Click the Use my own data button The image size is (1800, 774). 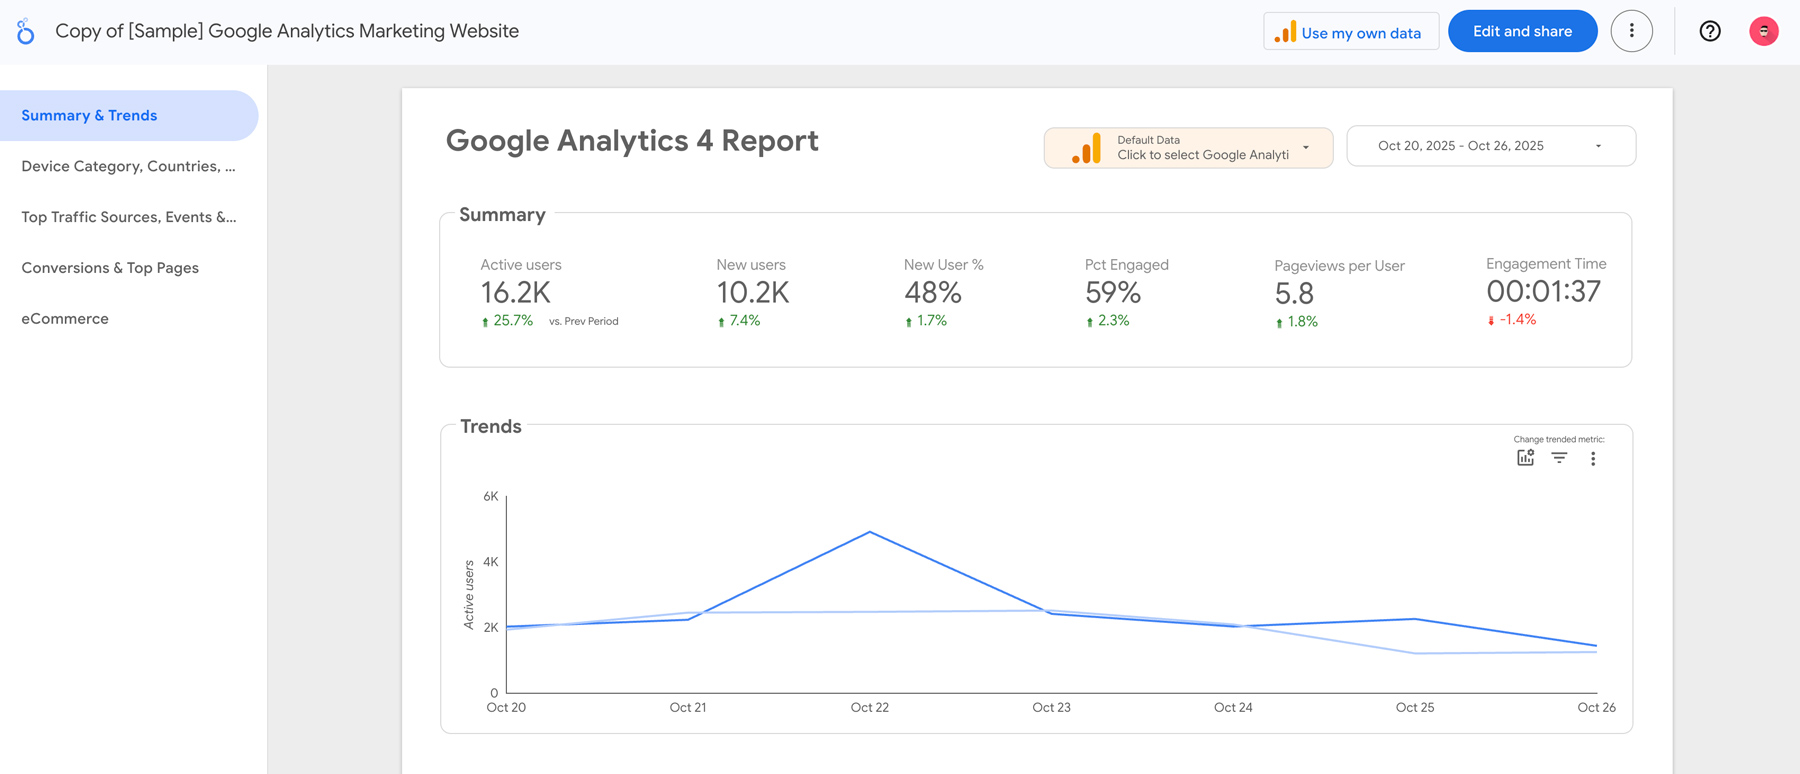pos(1350,32)
